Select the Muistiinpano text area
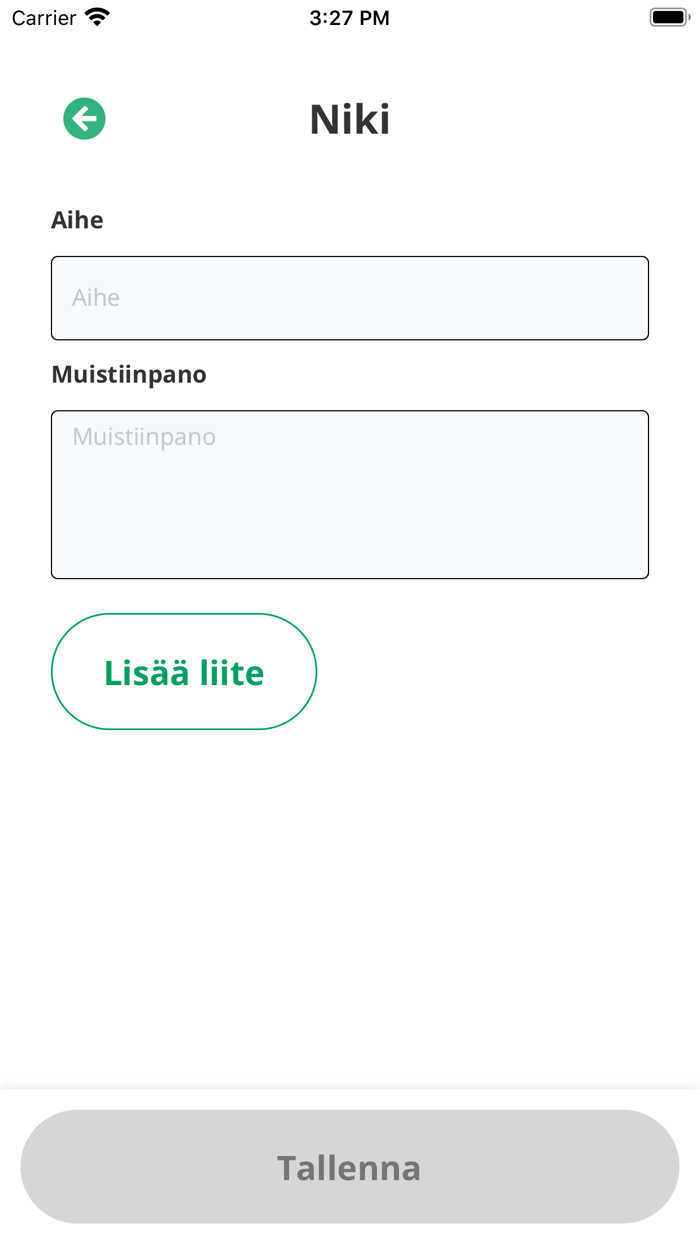Image resolution: width=700 pixels, height=1244 pixels. click(x=349, y=494)
